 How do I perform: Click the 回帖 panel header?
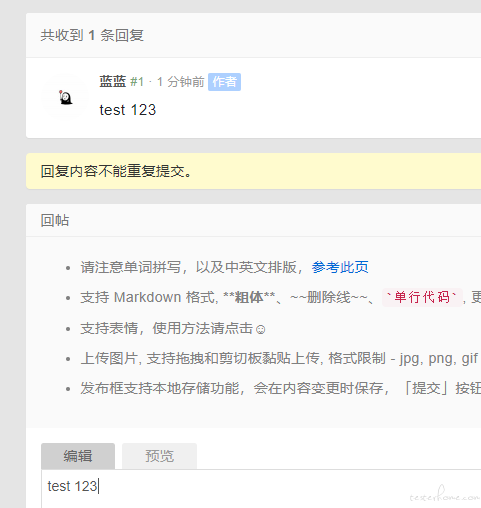(x=253, y=220)
